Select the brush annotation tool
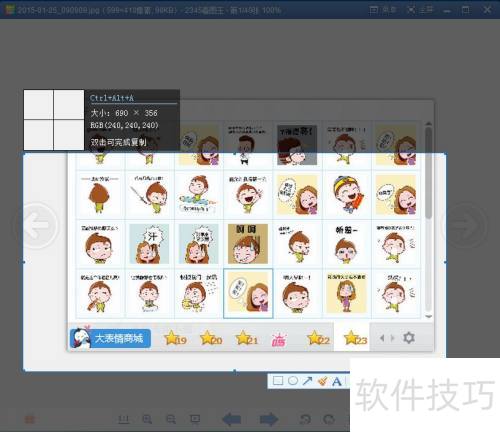 (322, 381)
